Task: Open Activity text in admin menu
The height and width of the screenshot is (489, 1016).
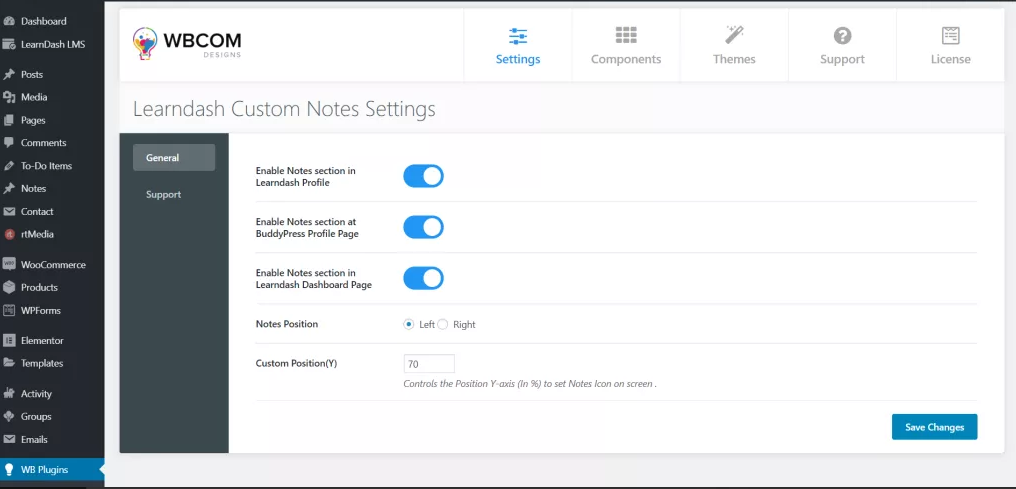Action: [x=36, y=393]
